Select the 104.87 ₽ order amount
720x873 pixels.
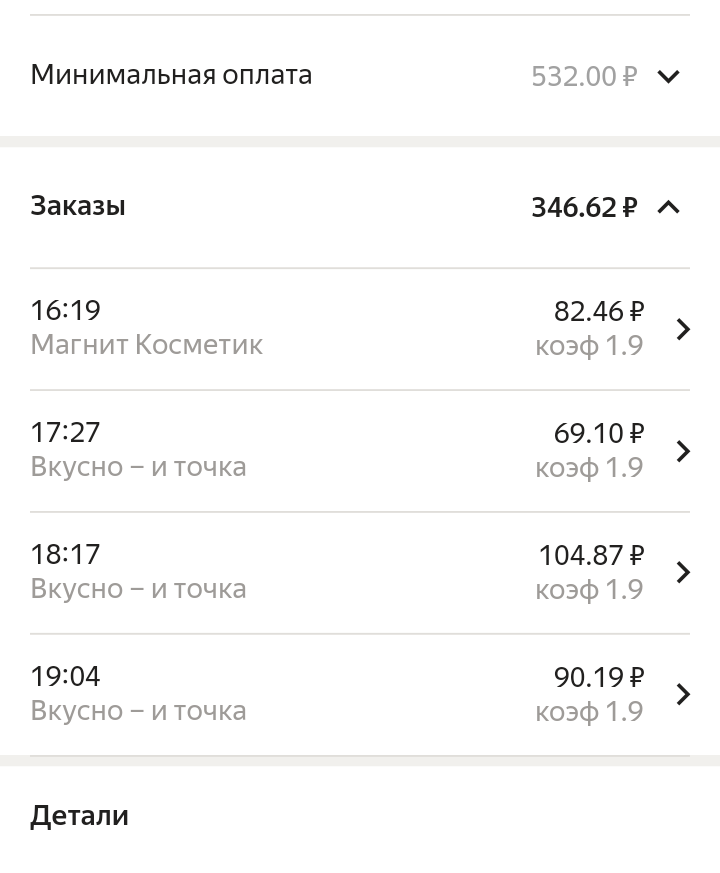(591, 555)
